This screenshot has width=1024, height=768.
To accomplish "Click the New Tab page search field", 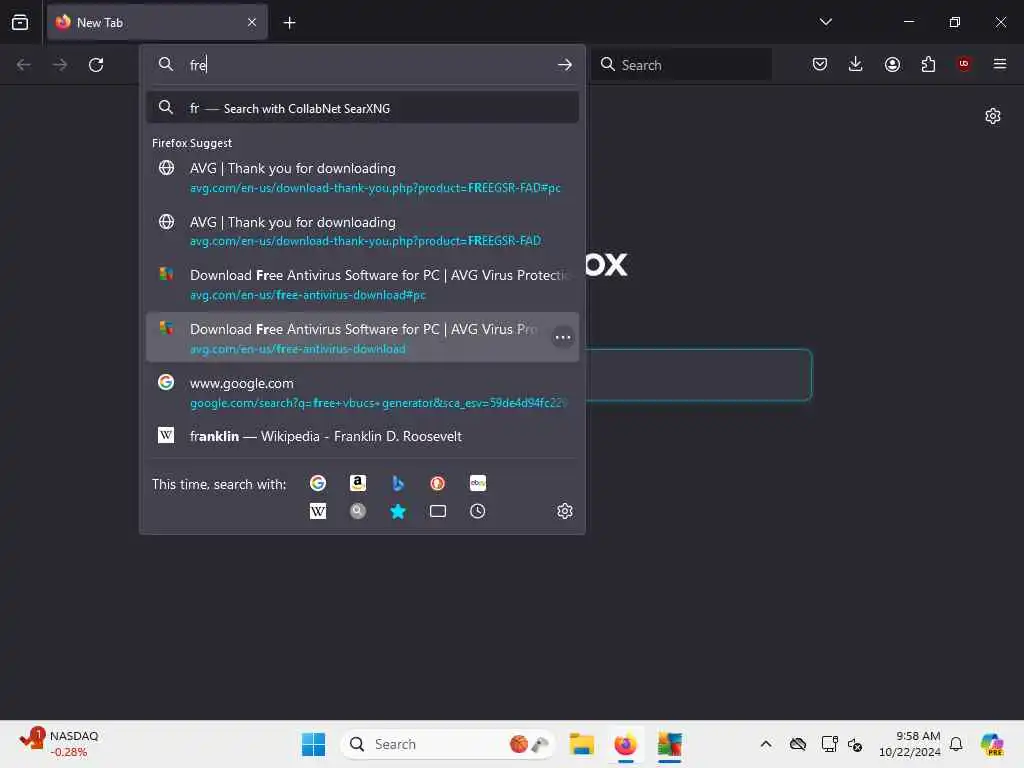I will click(x=697, y=375).
